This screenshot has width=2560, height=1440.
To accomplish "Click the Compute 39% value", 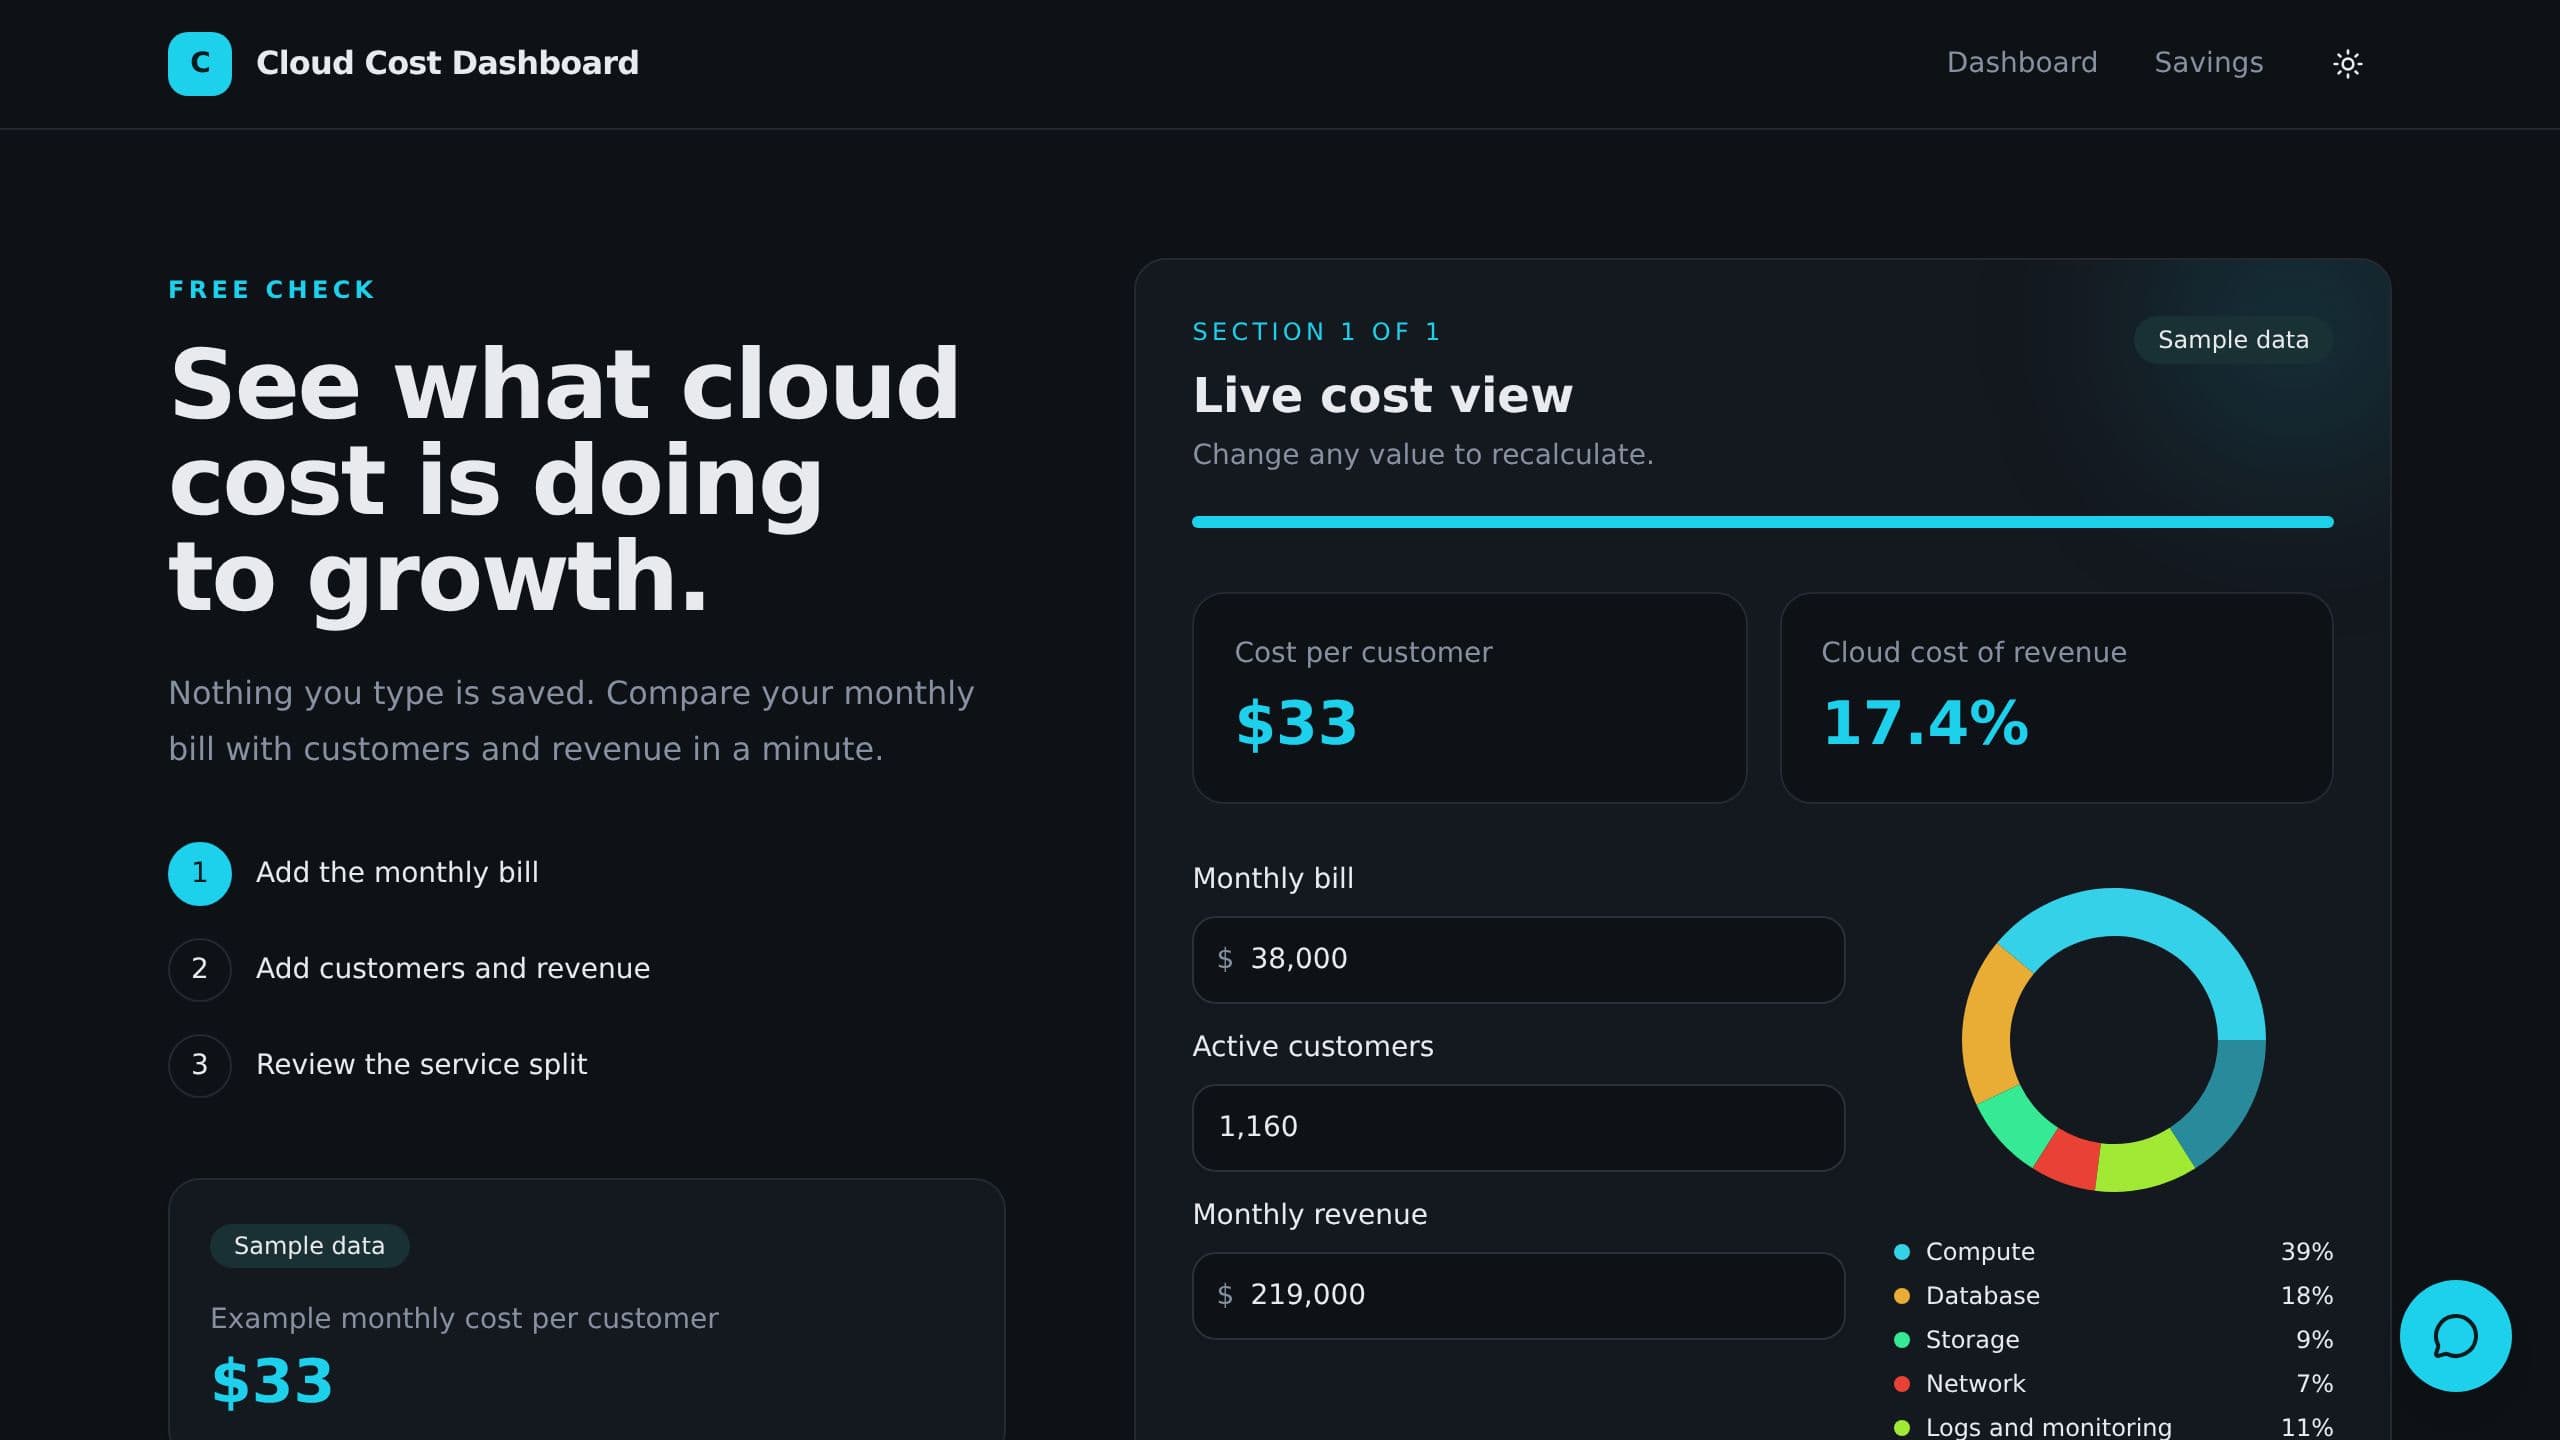I will coord(2306,1252).
